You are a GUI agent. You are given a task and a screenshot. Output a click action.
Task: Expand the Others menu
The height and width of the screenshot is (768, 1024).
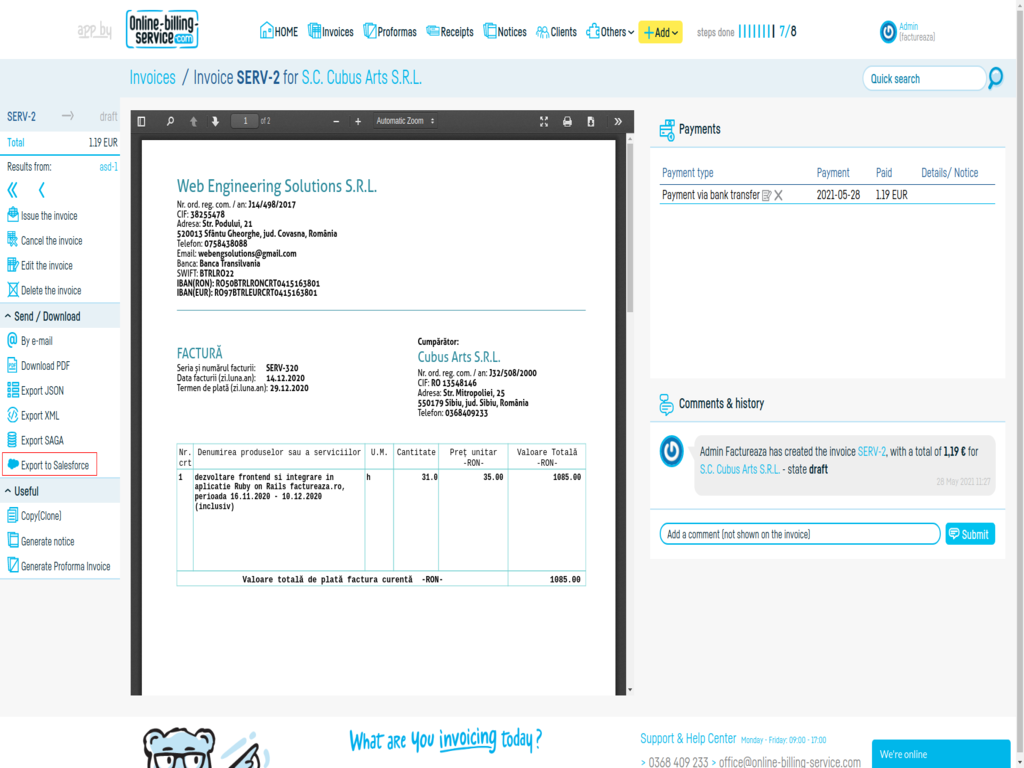(x=610, y=32)
